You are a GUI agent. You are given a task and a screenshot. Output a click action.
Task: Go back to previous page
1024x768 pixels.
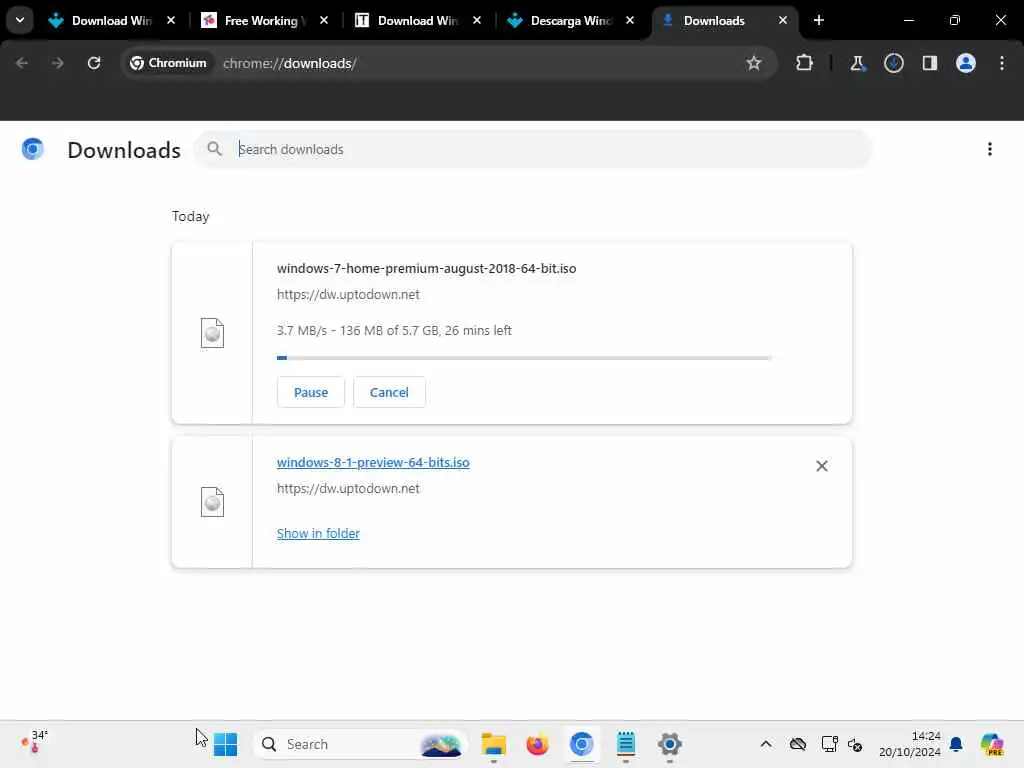22,63
